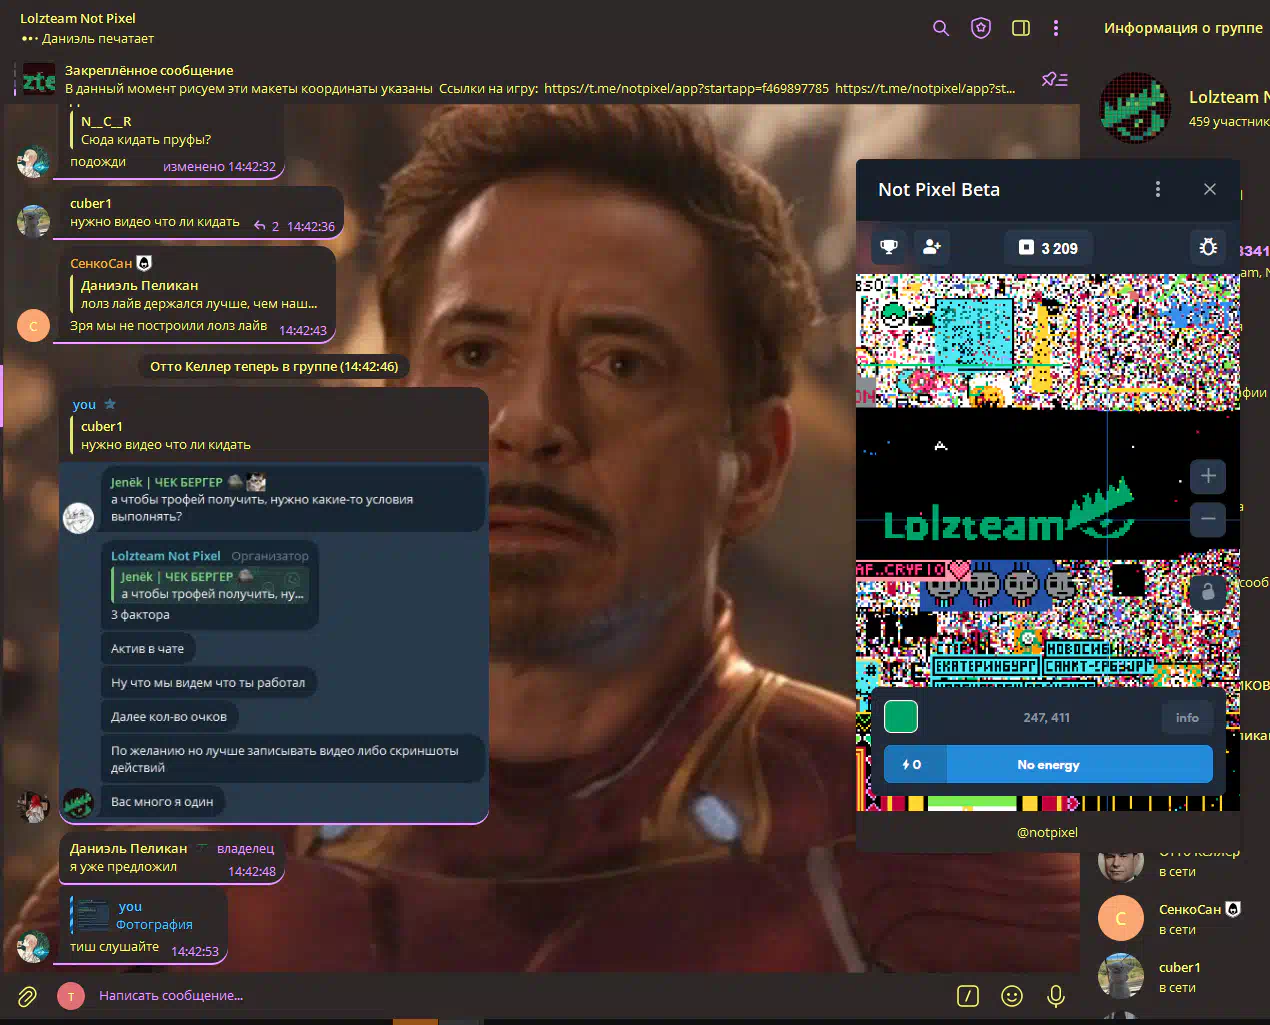Click the microphone voice message icon
The image size is (1270, 1025).
(x=1055, y=996)
